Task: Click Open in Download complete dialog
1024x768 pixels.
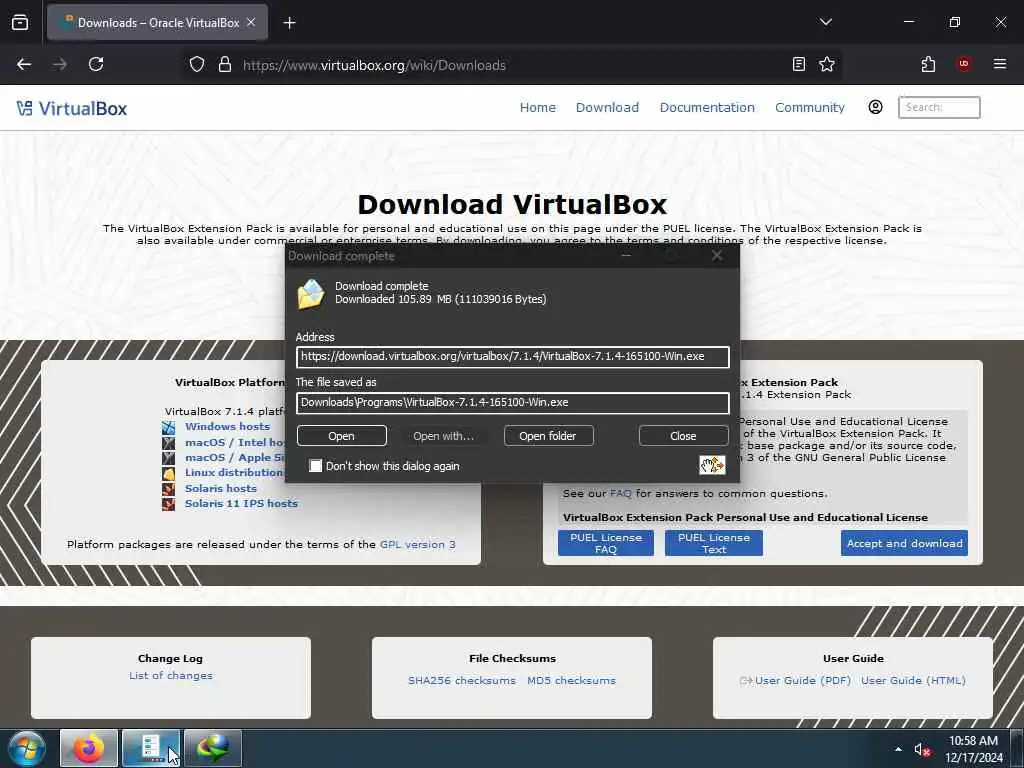Action: [342, 436]
